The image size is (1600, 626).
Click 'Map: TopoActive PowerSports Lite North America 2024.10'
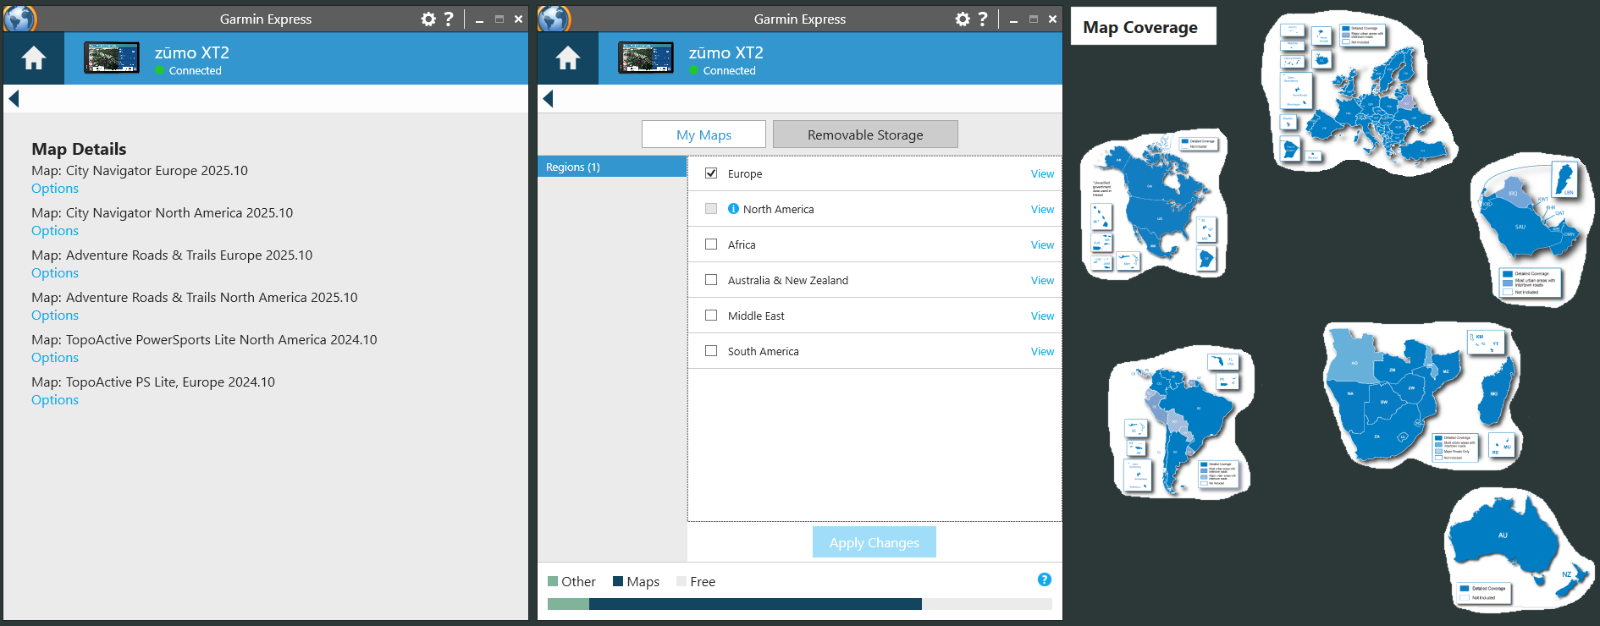(x=204, y=340)
